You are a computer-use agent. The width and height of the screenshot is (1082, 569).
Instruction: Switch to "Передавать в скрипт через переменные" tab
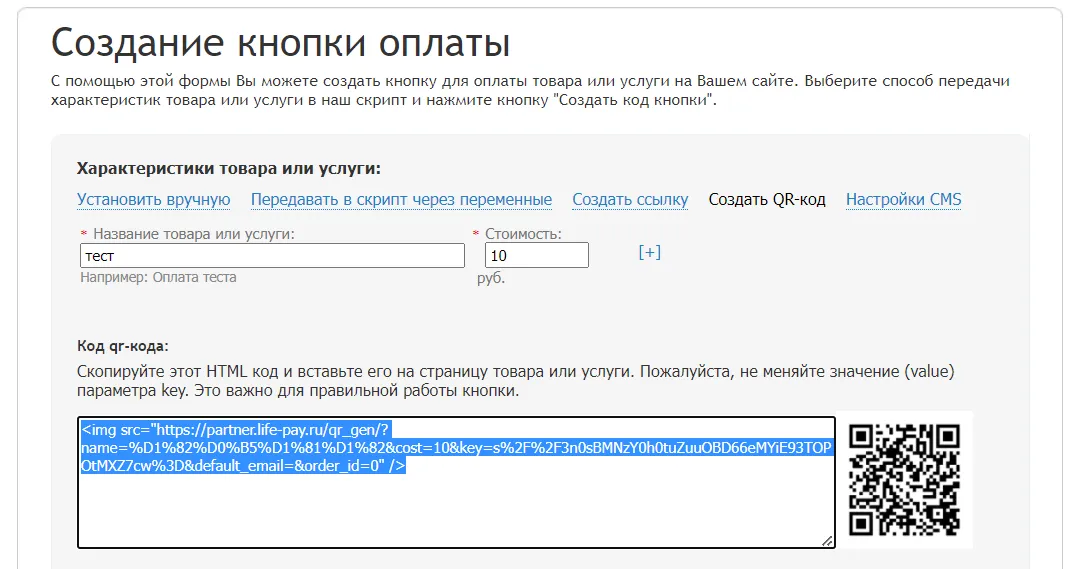tap(401, 199)
